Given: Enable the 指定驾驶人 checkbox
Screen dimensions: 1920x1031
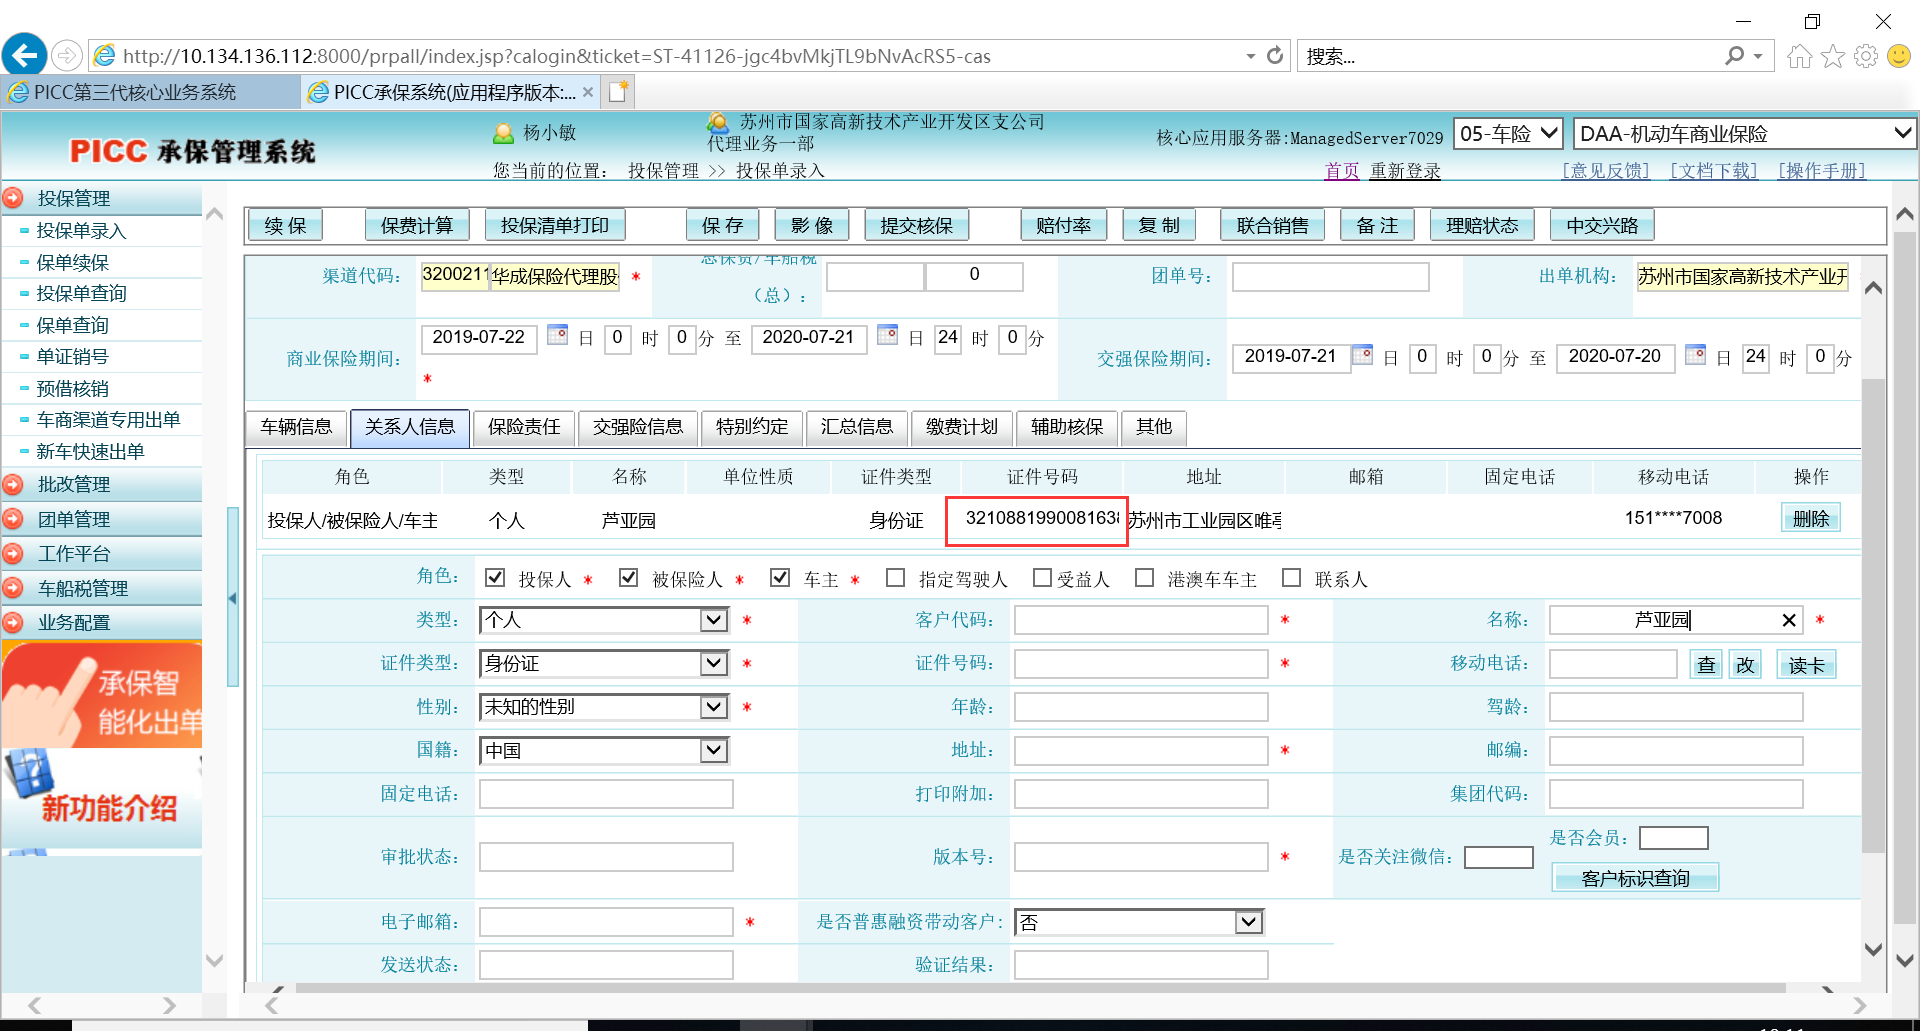Looking at the screenshot, I should tap(896, 578).
